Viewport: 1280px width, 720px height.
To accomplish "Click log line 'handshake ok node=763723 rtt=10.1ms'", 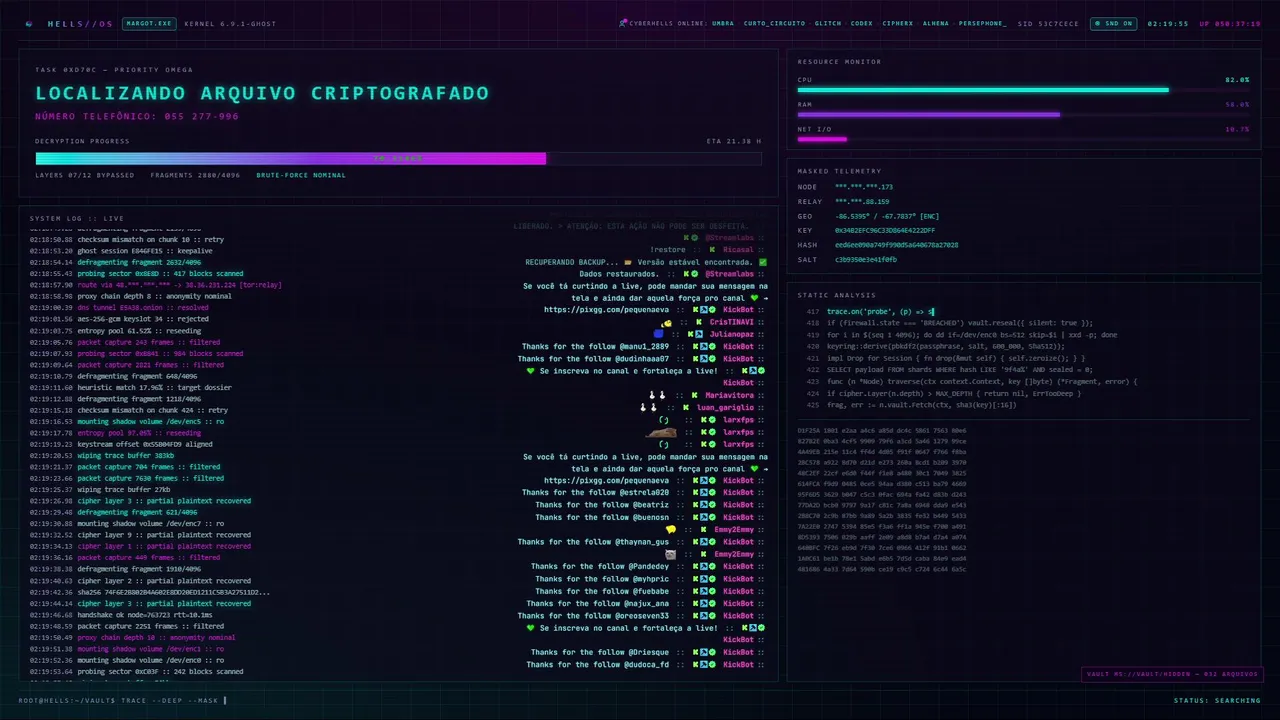I will (121, 615).
